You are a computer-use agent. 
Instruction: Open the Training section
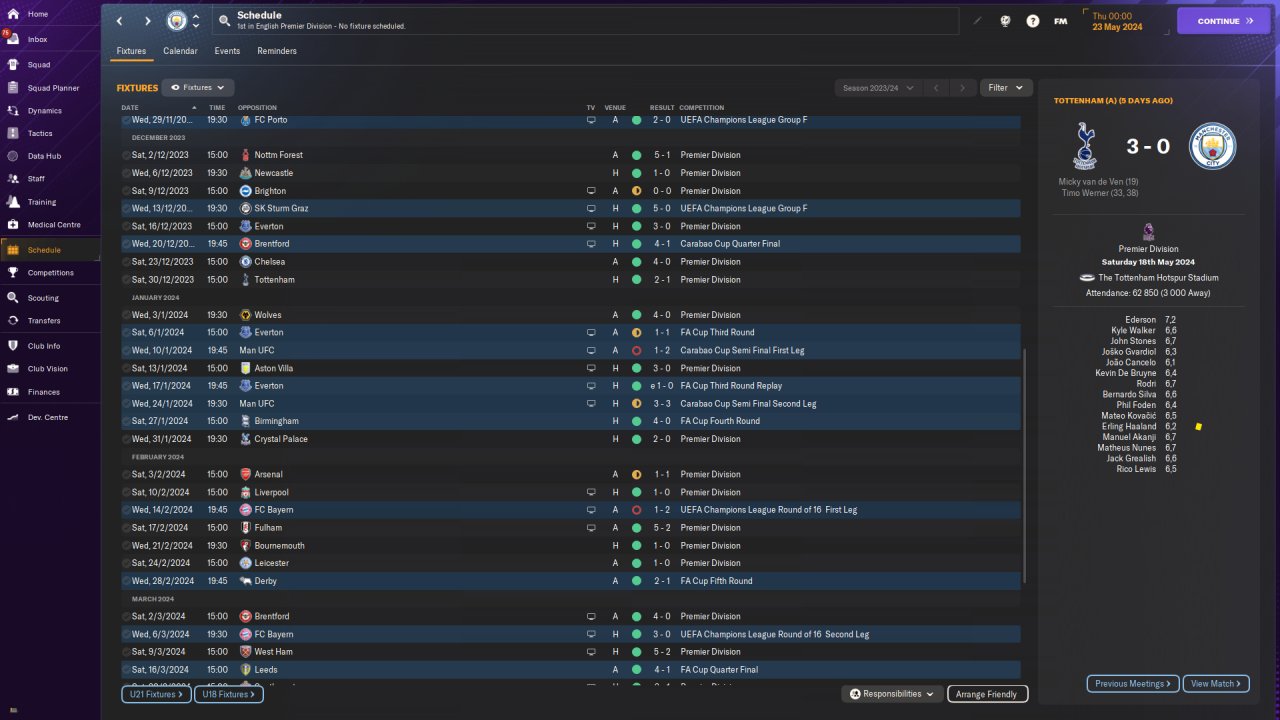(42, 202)
